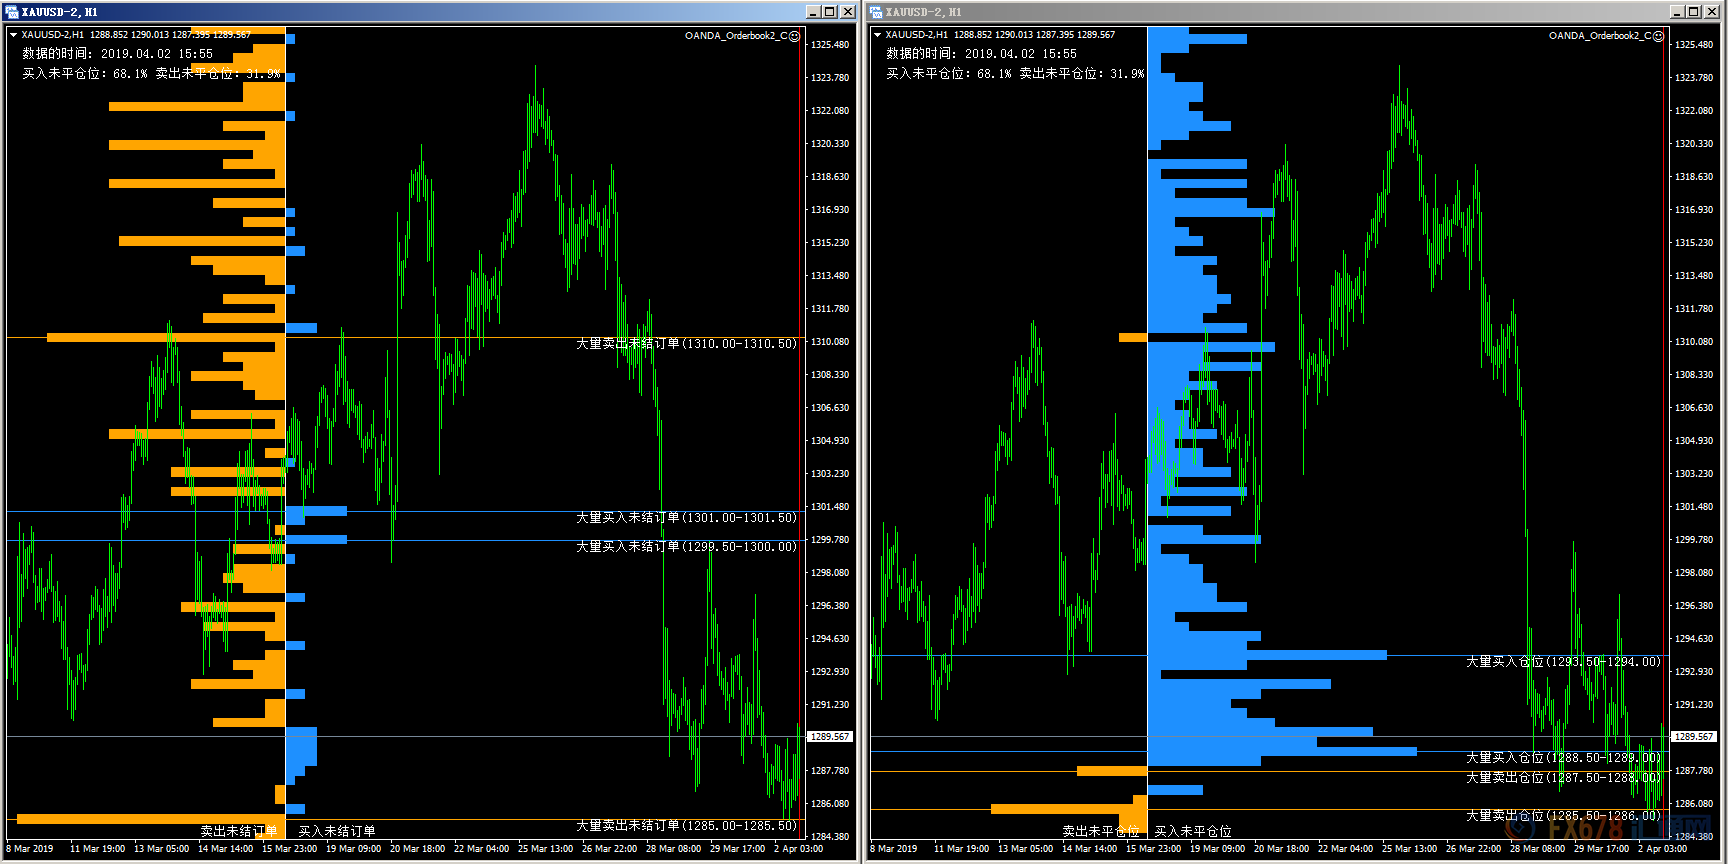Click the 8 Mar 2019 date on the left time axis
This screenshot has width=1729, height=864.
click(x=30, y=849)
